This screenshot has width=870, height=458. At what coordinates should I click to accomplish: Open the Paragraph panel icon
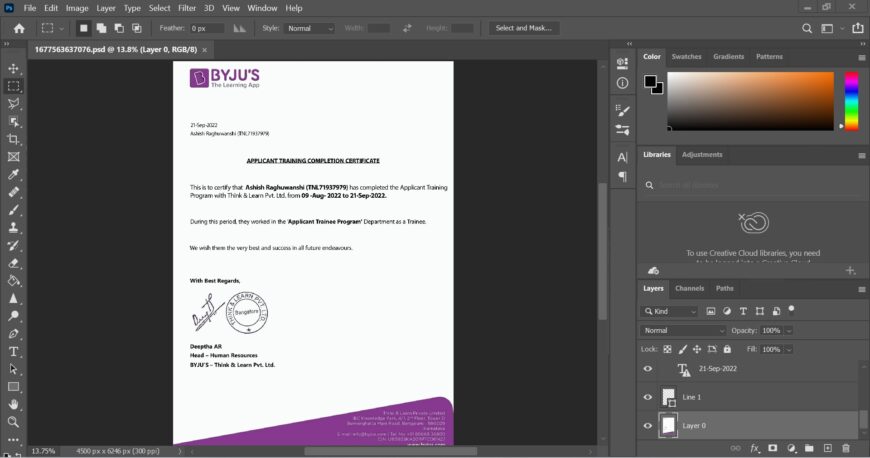click(623, 177)
